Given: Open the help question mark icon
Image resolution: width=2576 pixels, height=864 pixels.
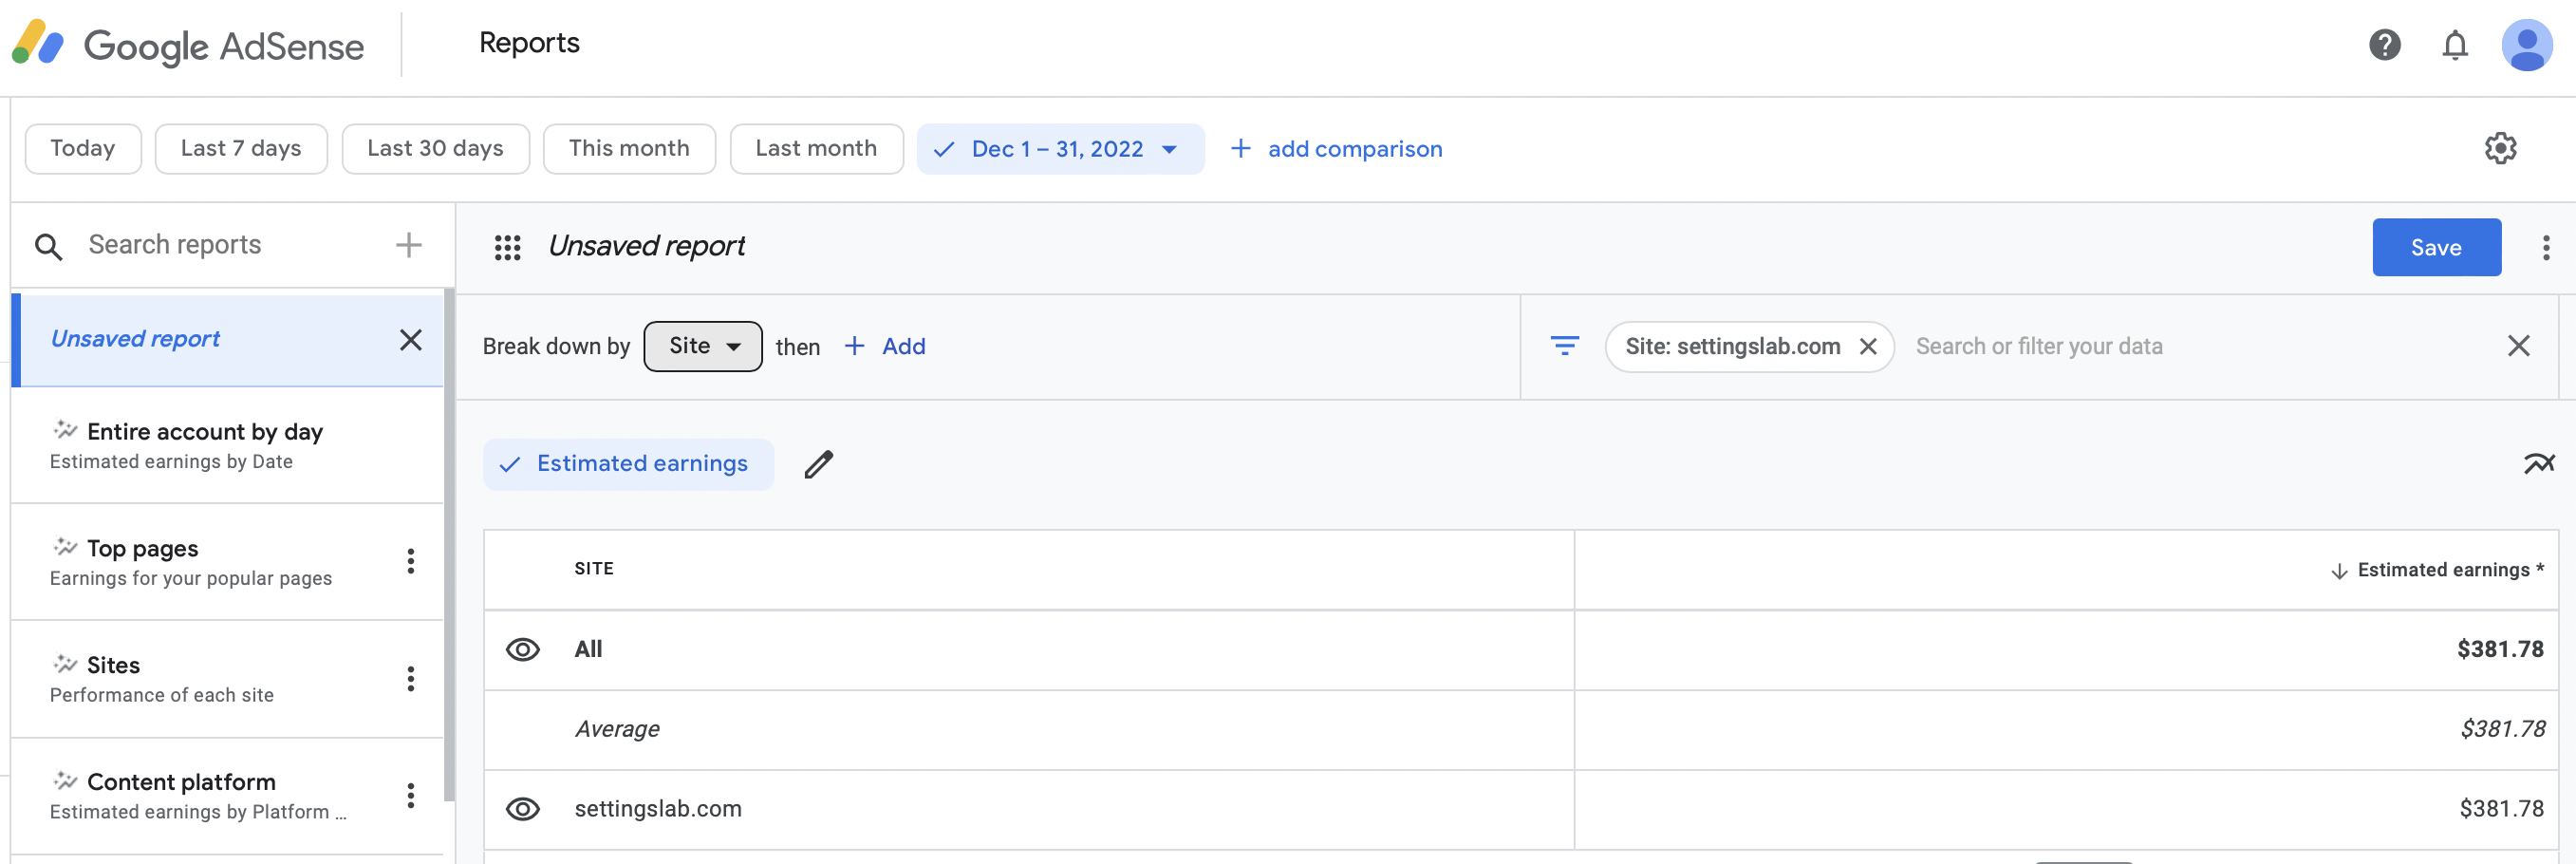Looking at the screenshot, I should click(x=2384, y=45).
